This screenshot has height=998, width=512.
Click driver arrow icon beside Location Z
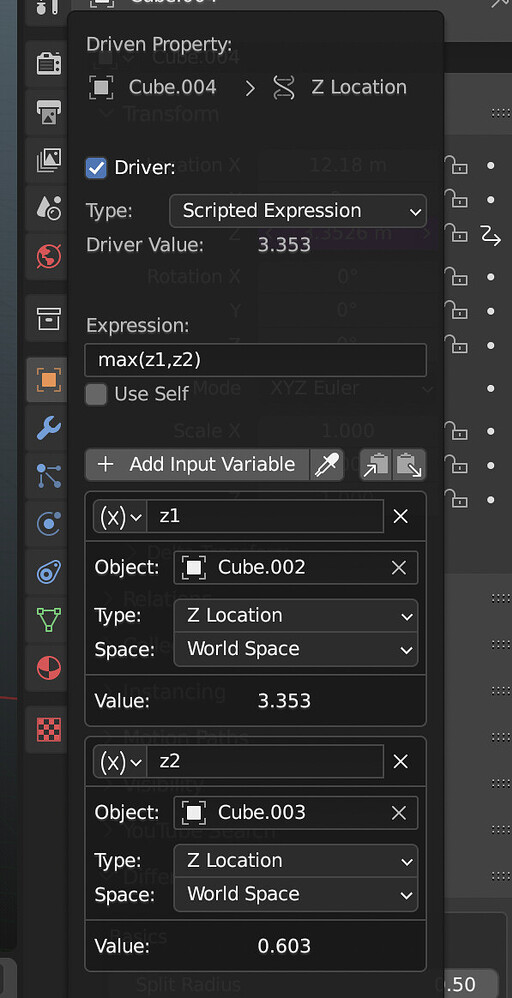490,236
